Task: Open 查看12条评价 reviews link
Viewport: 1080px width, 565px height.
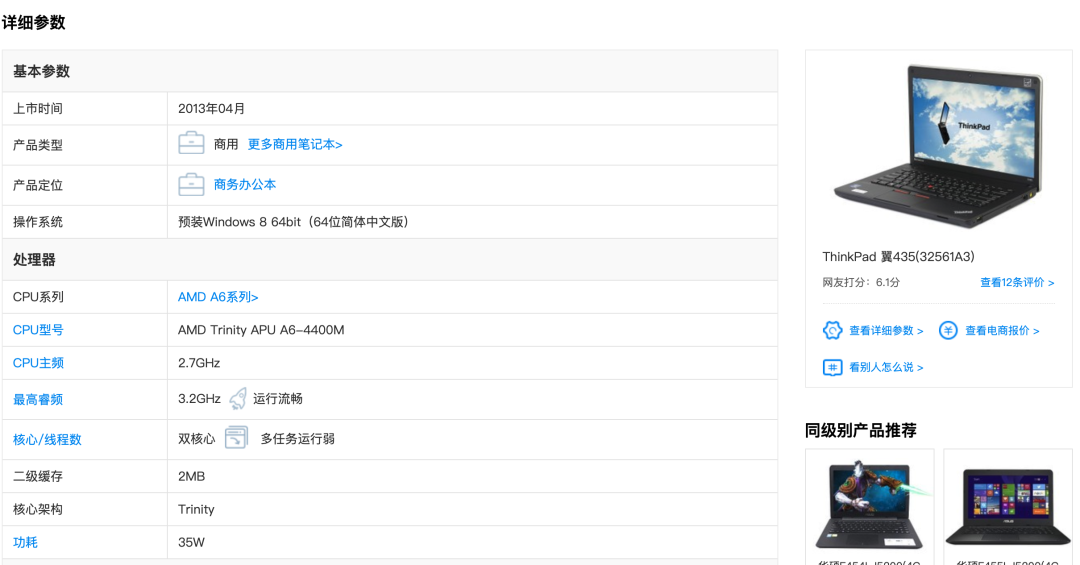Action: tap(1017, 282)
